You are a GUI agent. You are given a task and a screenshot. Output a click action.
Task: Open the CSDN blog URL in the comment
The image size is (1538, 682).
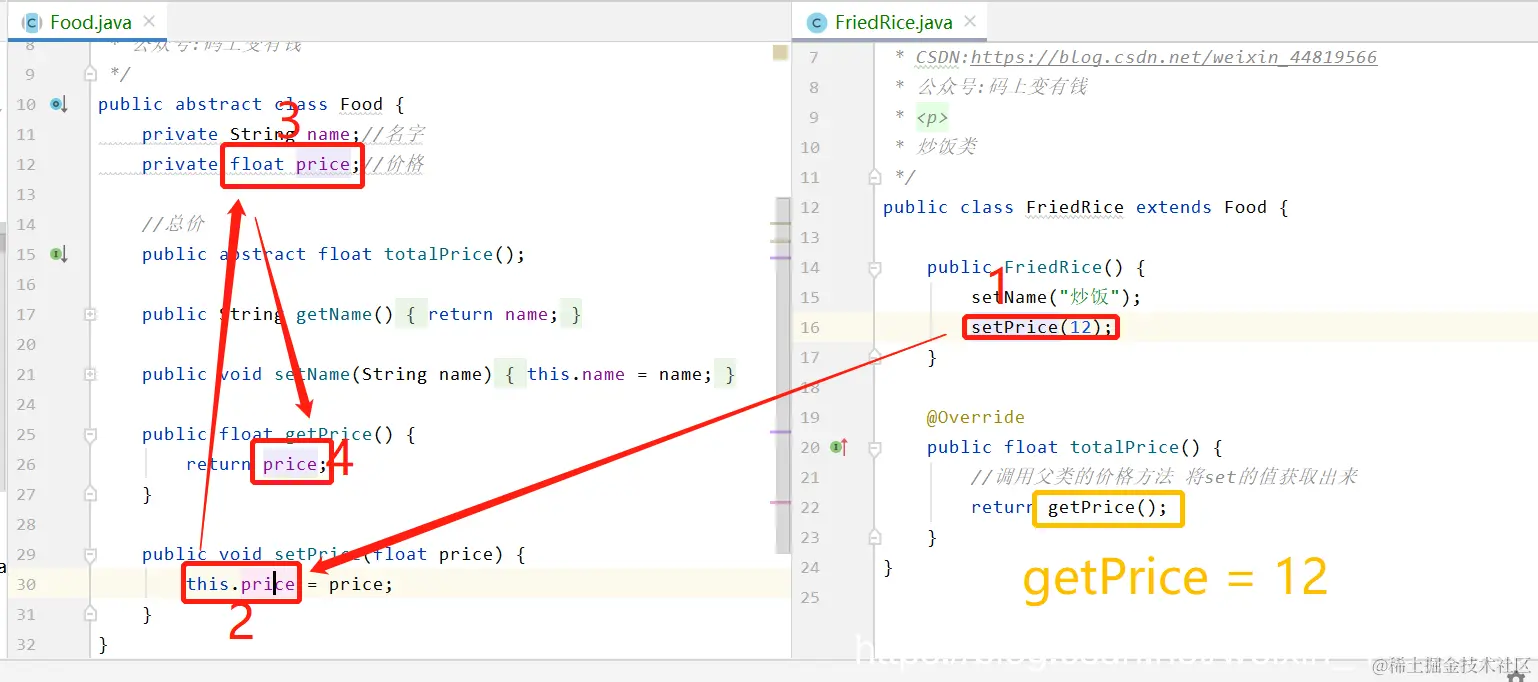pos(1174,57)
